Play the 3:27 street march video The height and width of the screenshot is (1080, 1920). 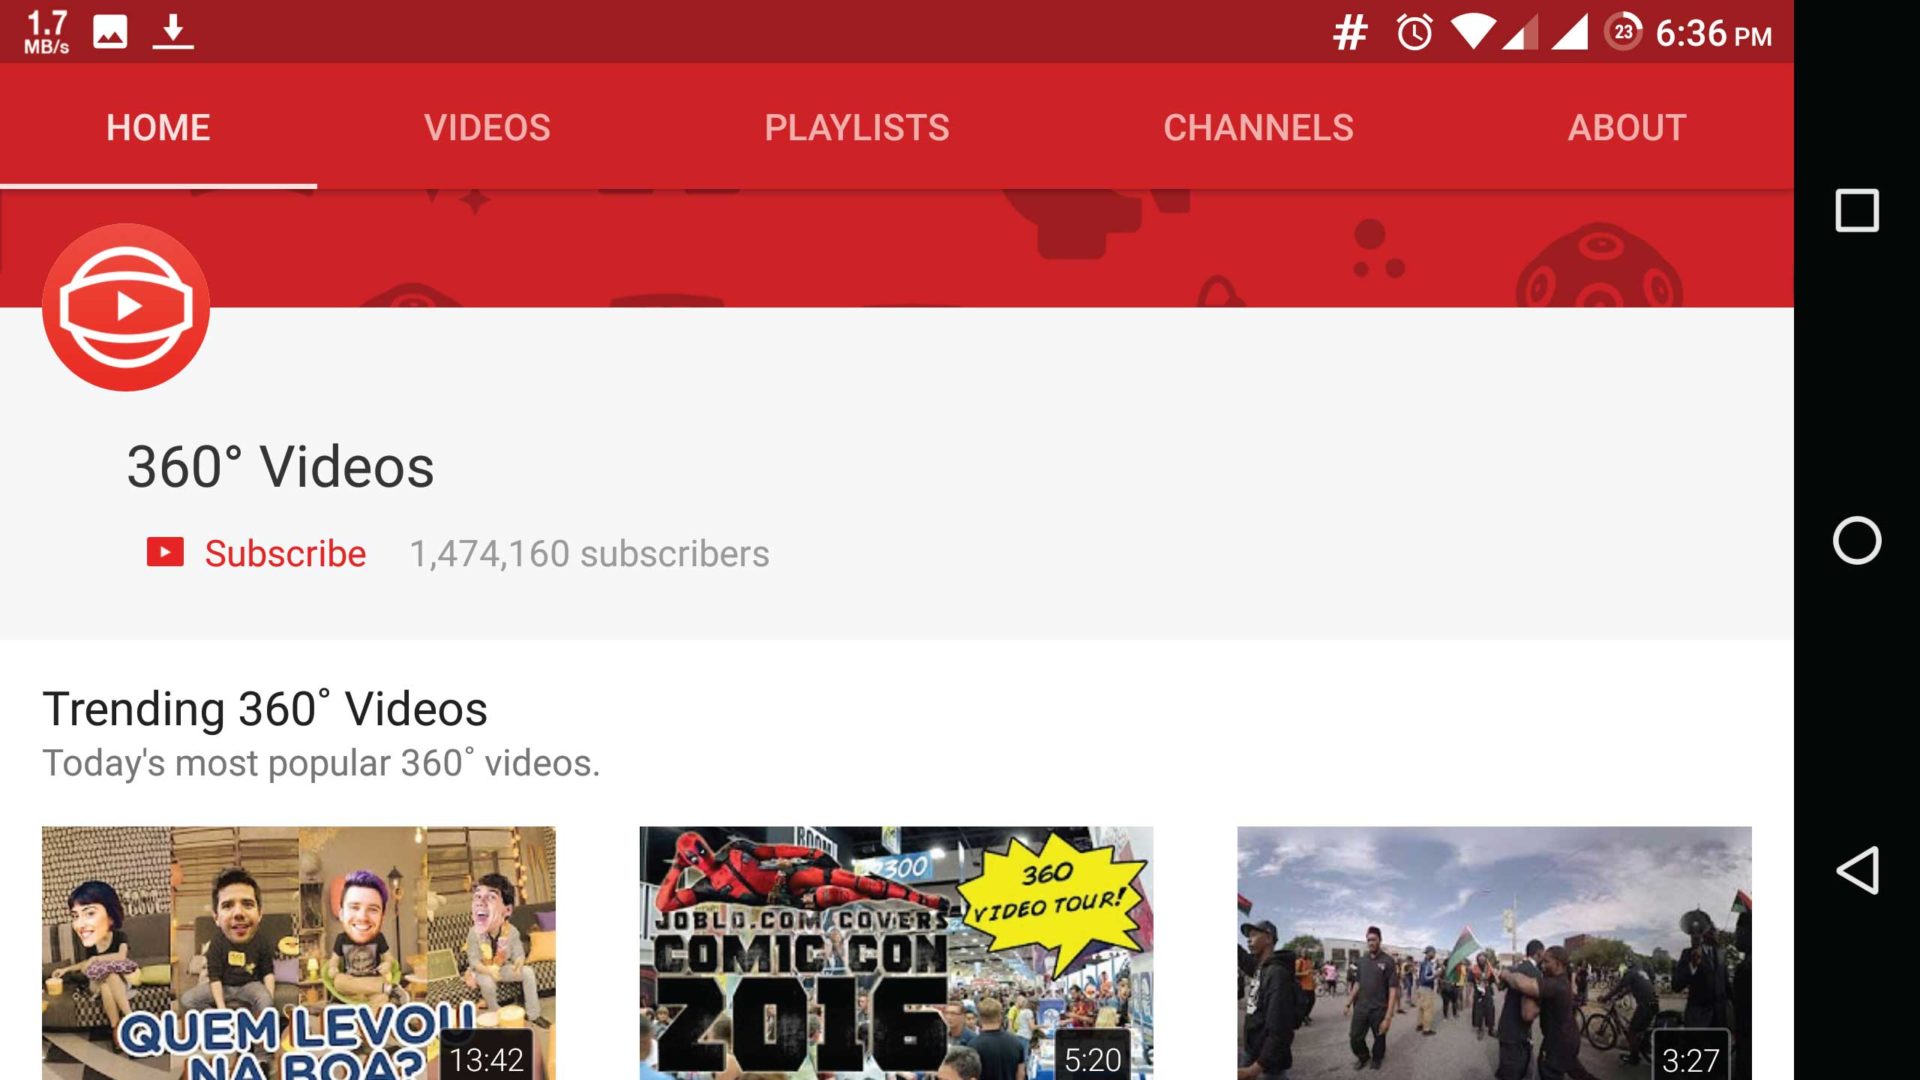[1494, 952]
